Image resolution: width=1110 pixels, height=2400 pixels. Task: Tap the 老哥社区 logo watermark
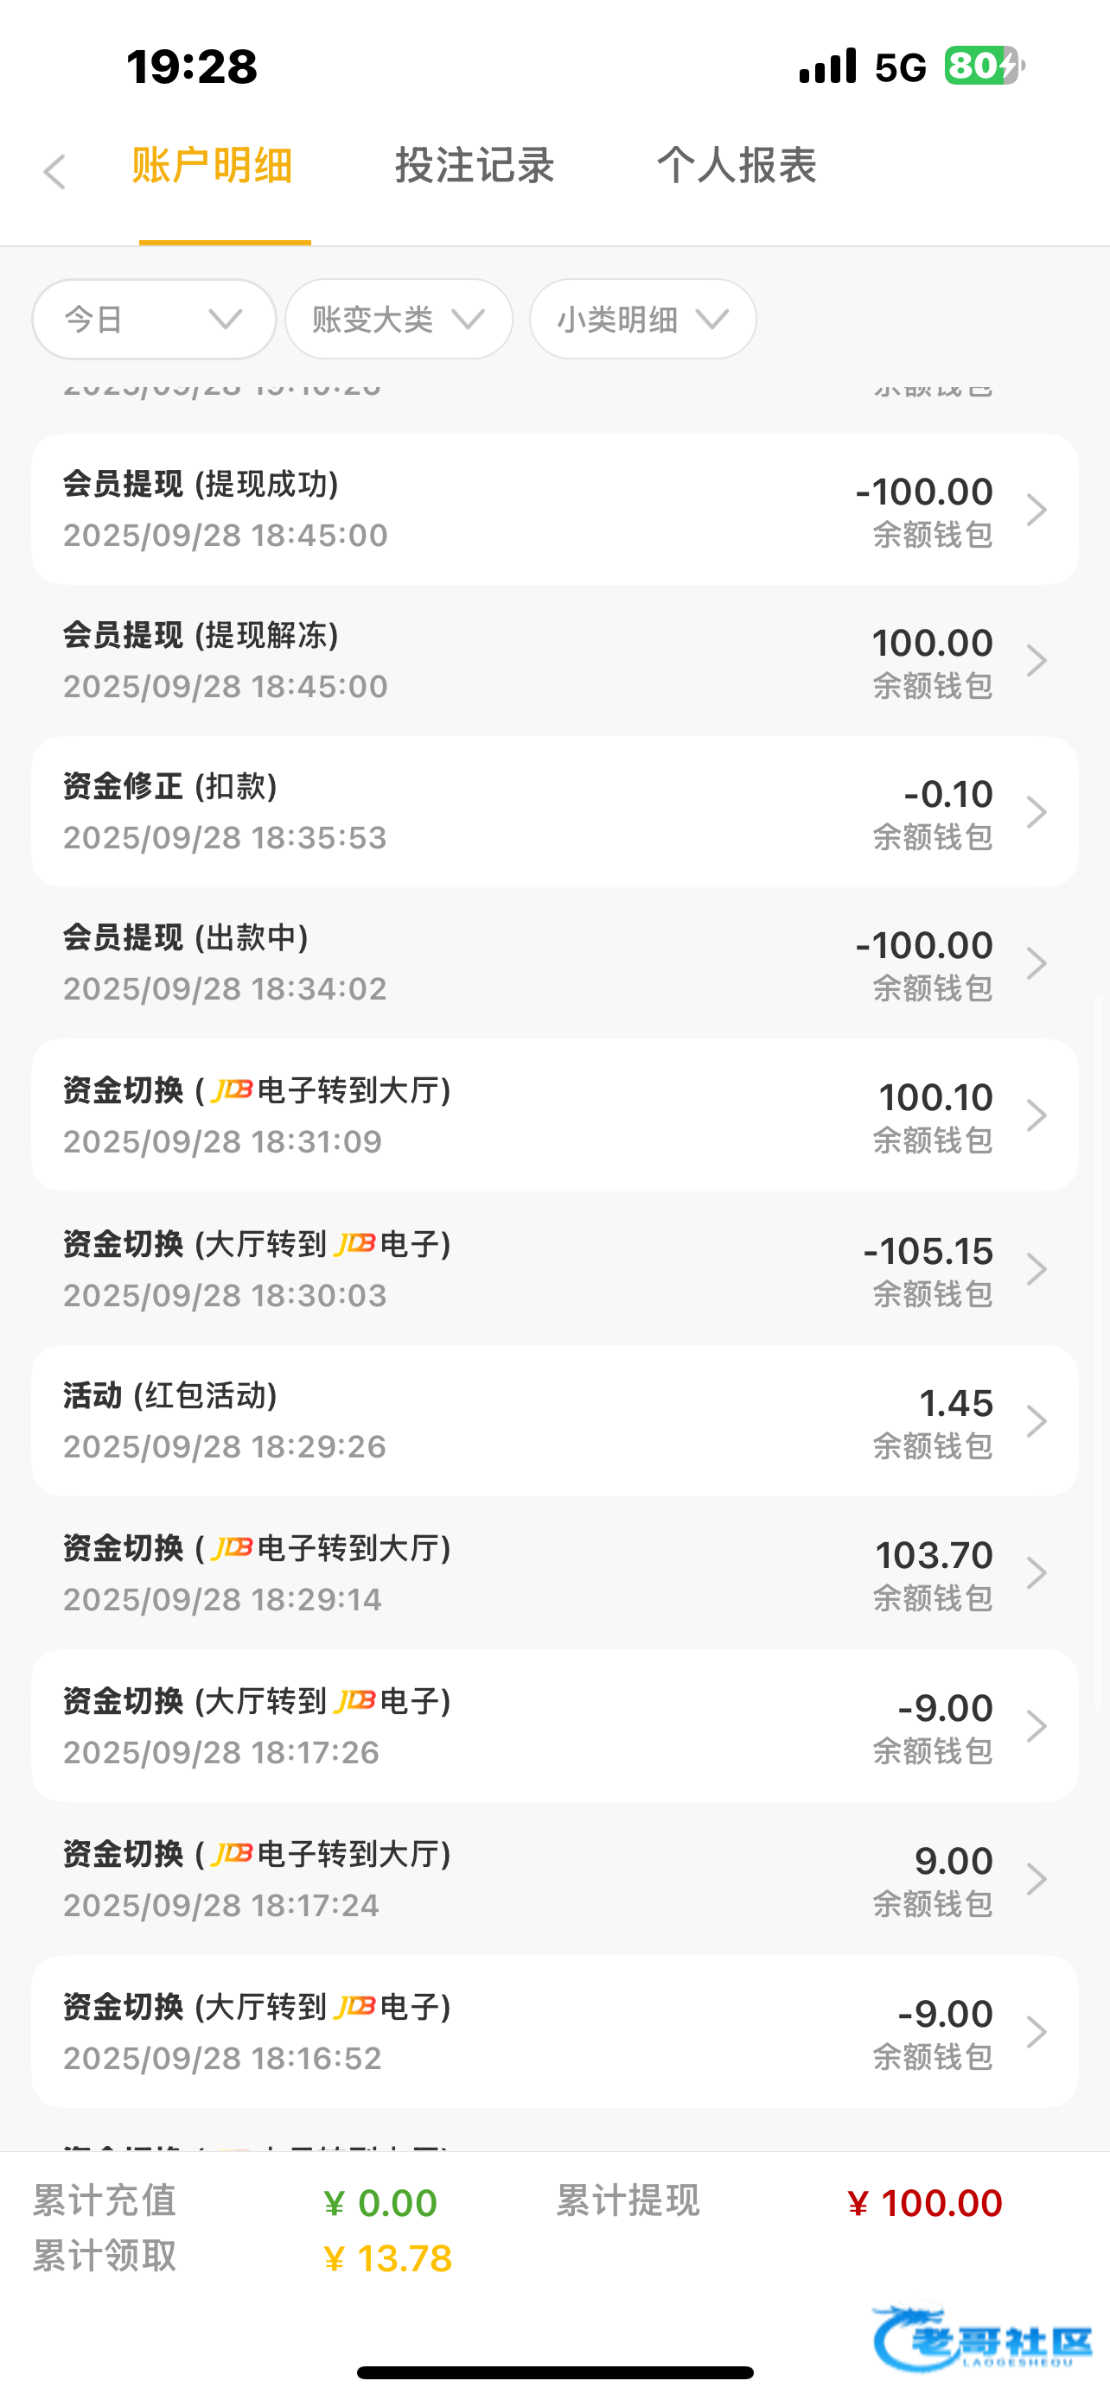pos(983,2340)
